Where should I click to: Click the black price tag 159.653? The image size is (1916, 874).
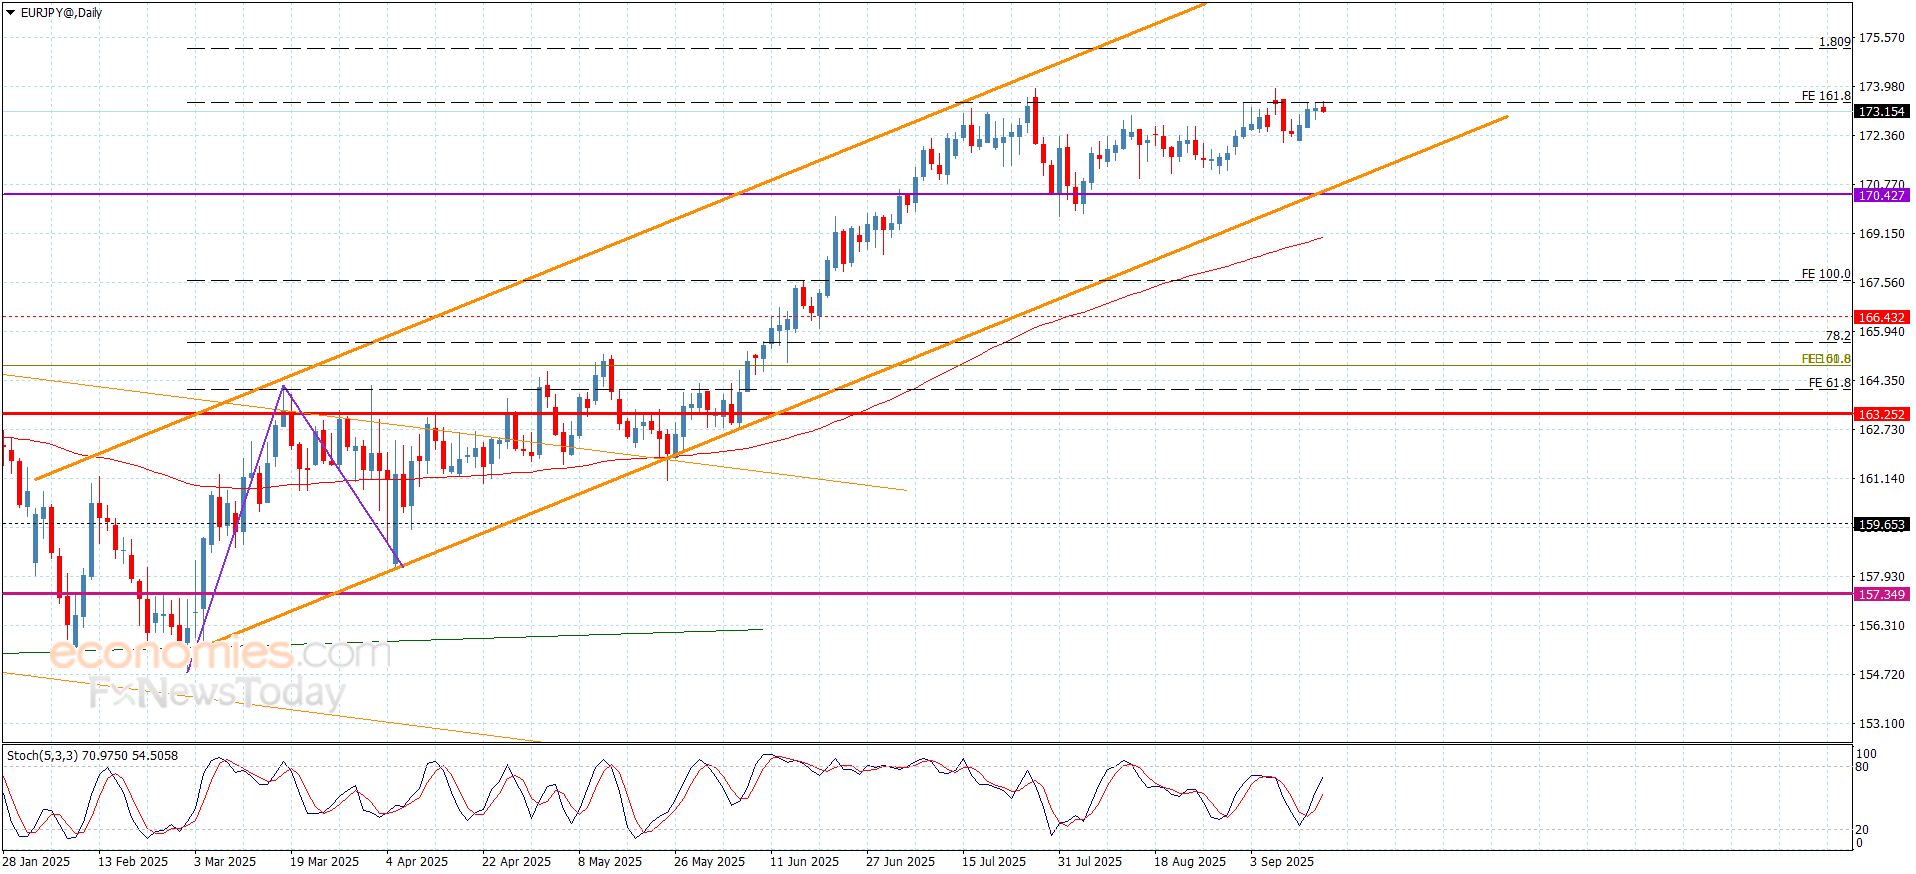[1881, 525]
